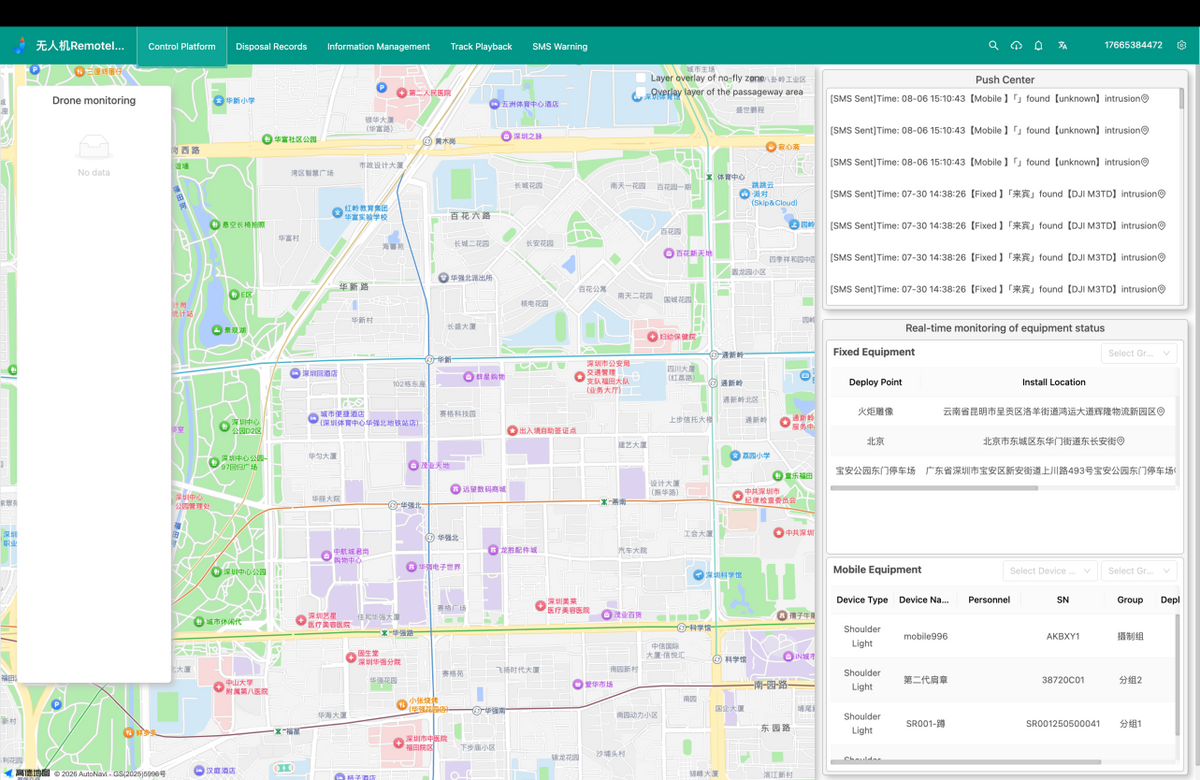Click the 分组2 group cell

(1130, 680)
